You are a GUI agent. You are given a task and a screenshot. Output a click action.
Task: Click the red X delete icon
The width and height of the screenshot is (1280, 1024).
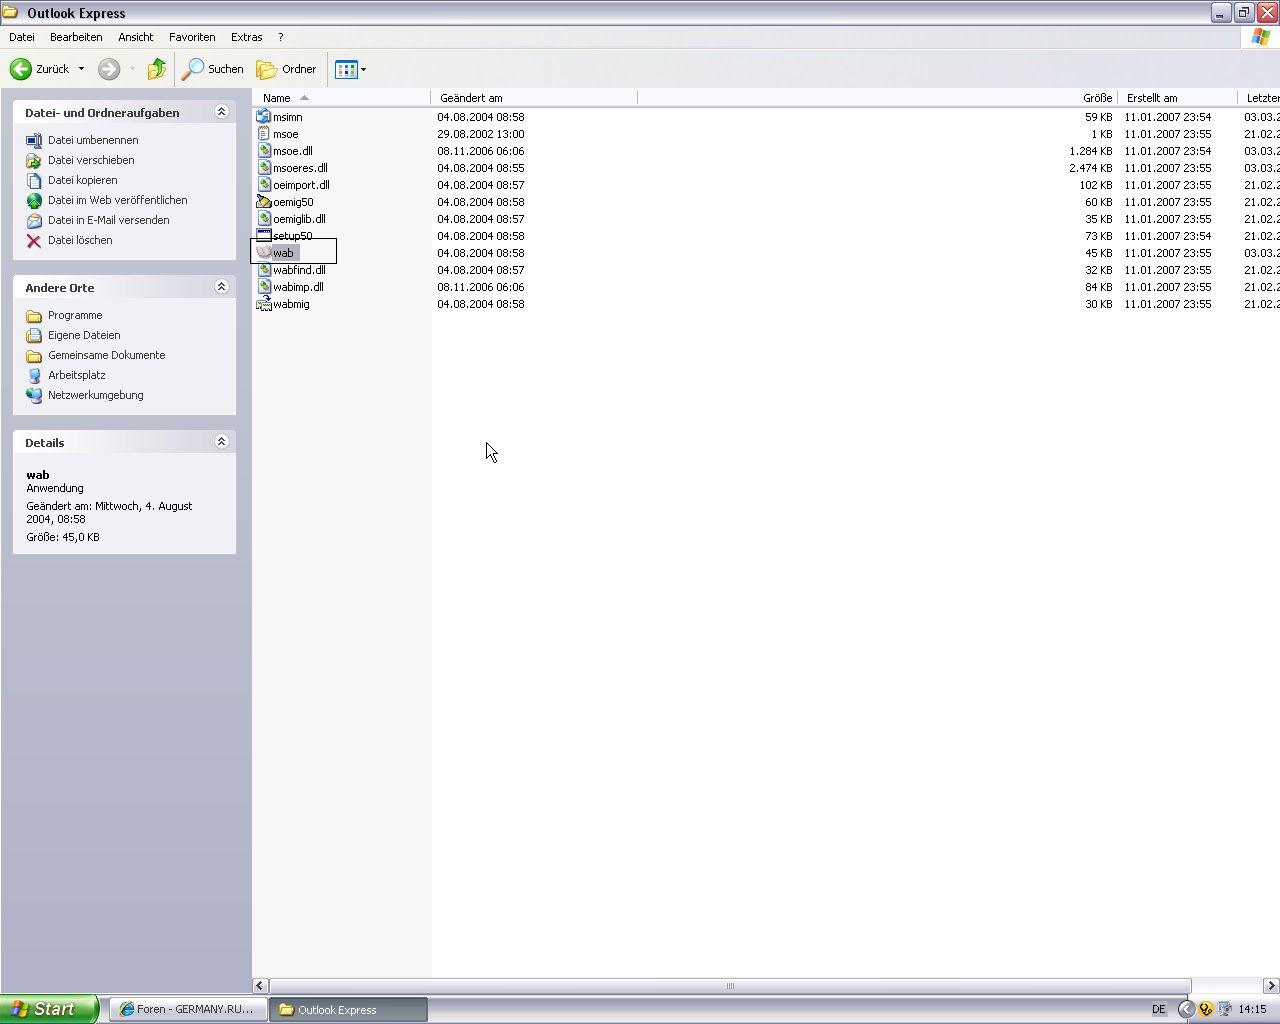coord(34,241)
